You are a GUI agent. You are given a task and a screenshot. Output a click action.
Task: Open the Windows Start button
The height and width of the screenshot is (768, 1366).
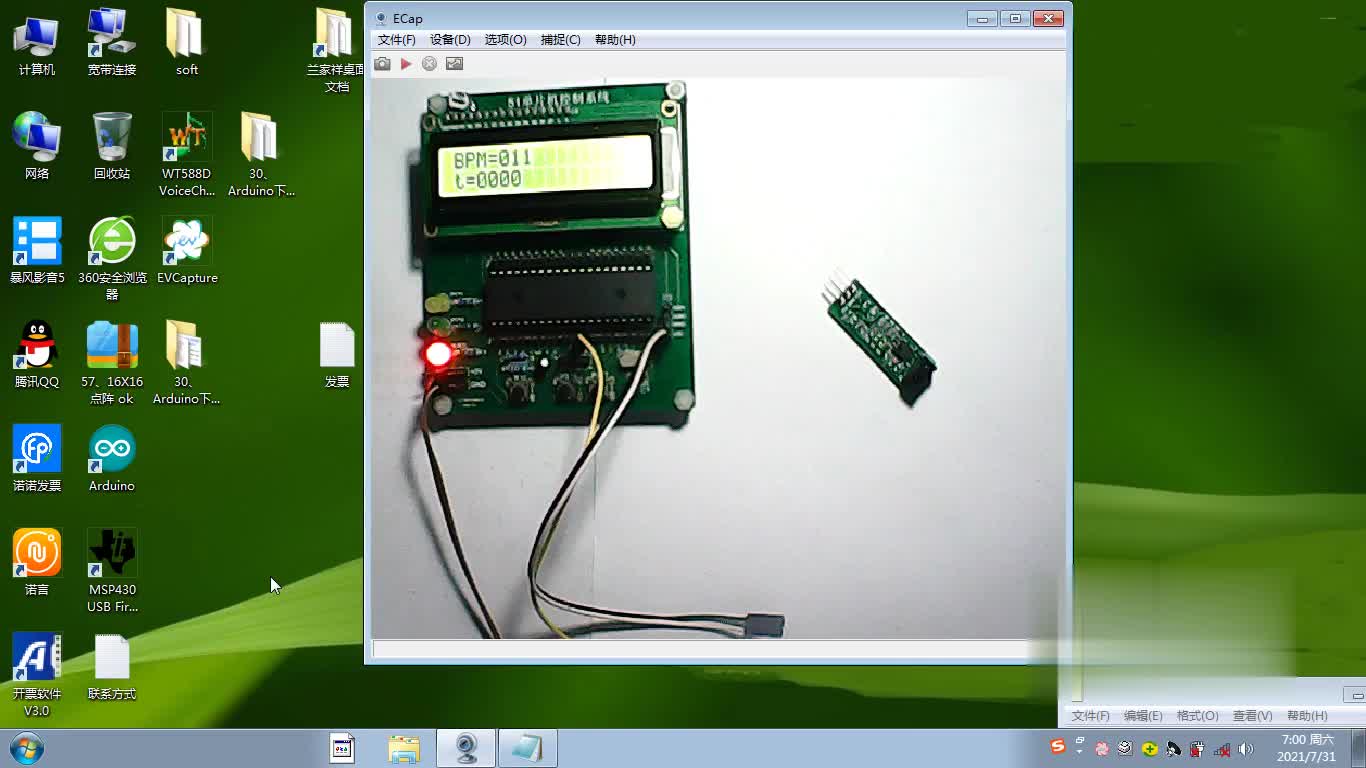26,748
